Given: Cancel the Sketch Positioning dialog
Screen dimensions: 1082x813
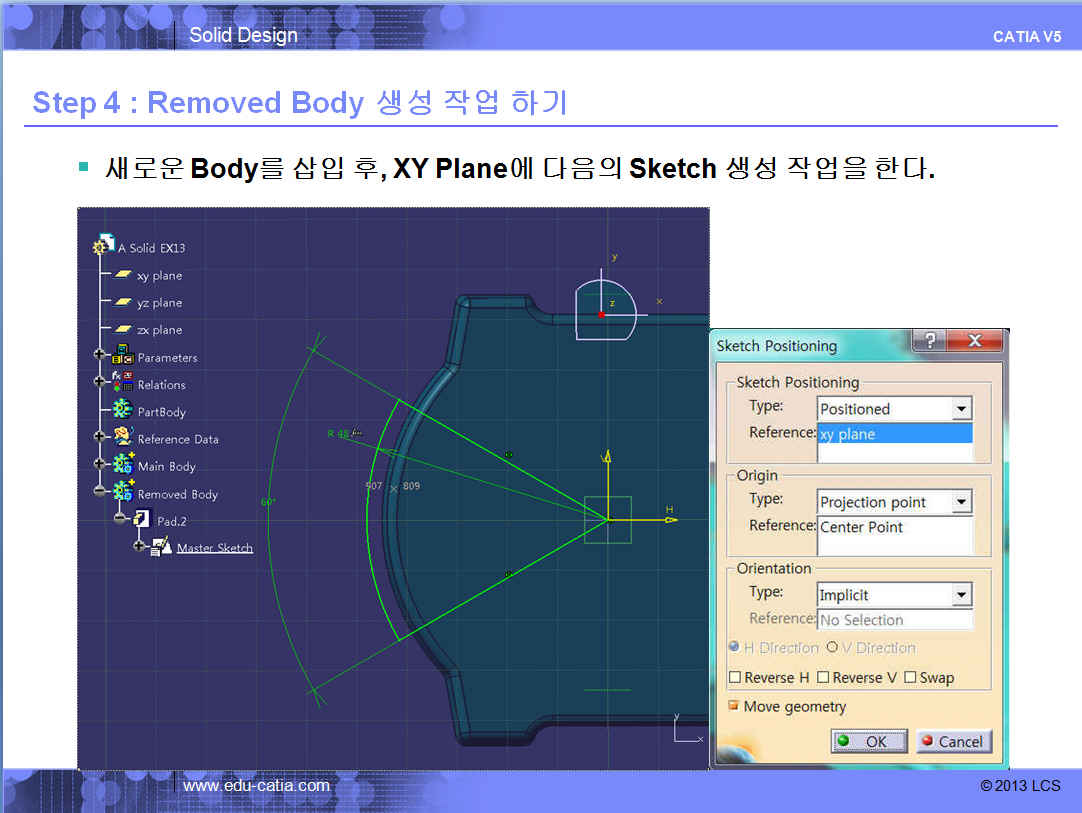Looking at the screenshot, I should point(953,741).
